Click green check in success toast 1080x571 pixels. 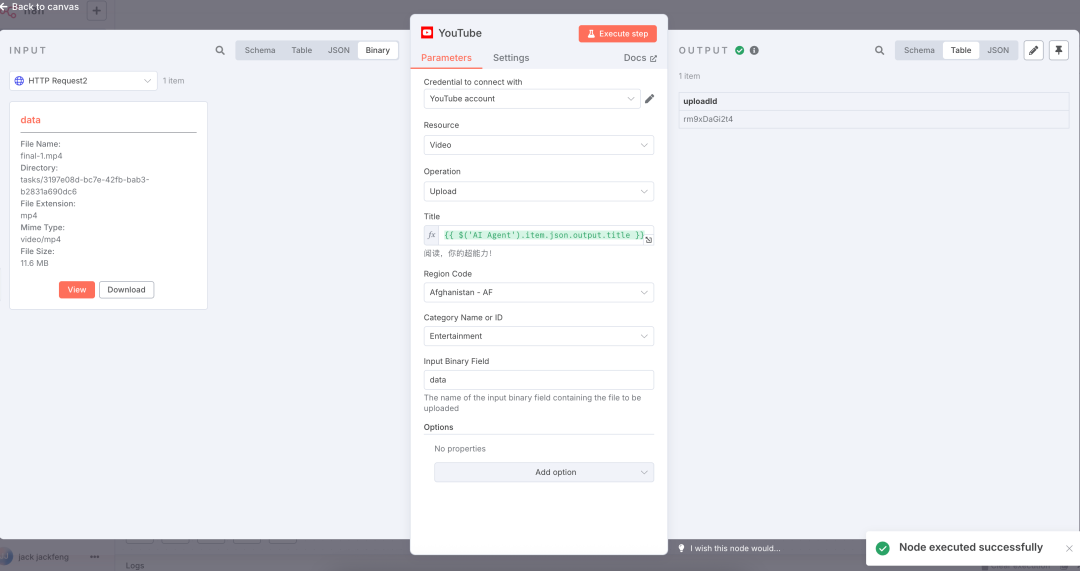tap(882, 548)
